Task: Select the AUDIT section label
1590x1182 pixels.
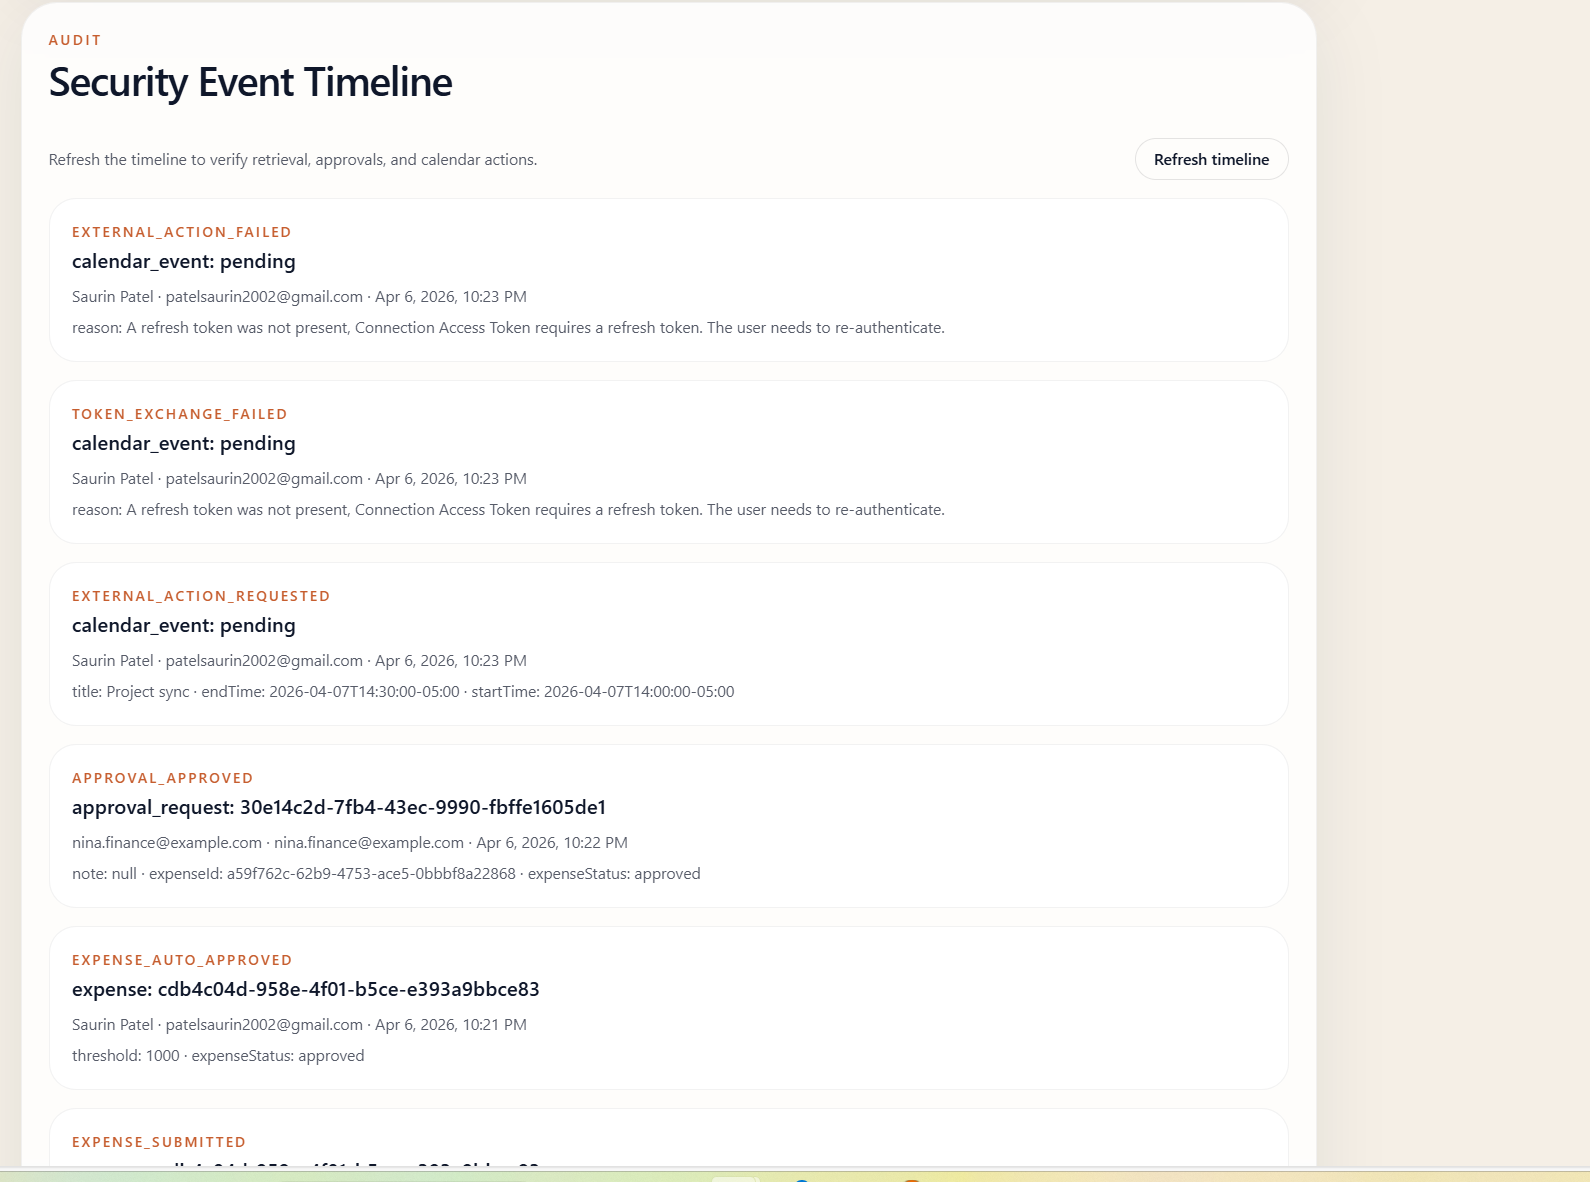Action: pos(75,40)
